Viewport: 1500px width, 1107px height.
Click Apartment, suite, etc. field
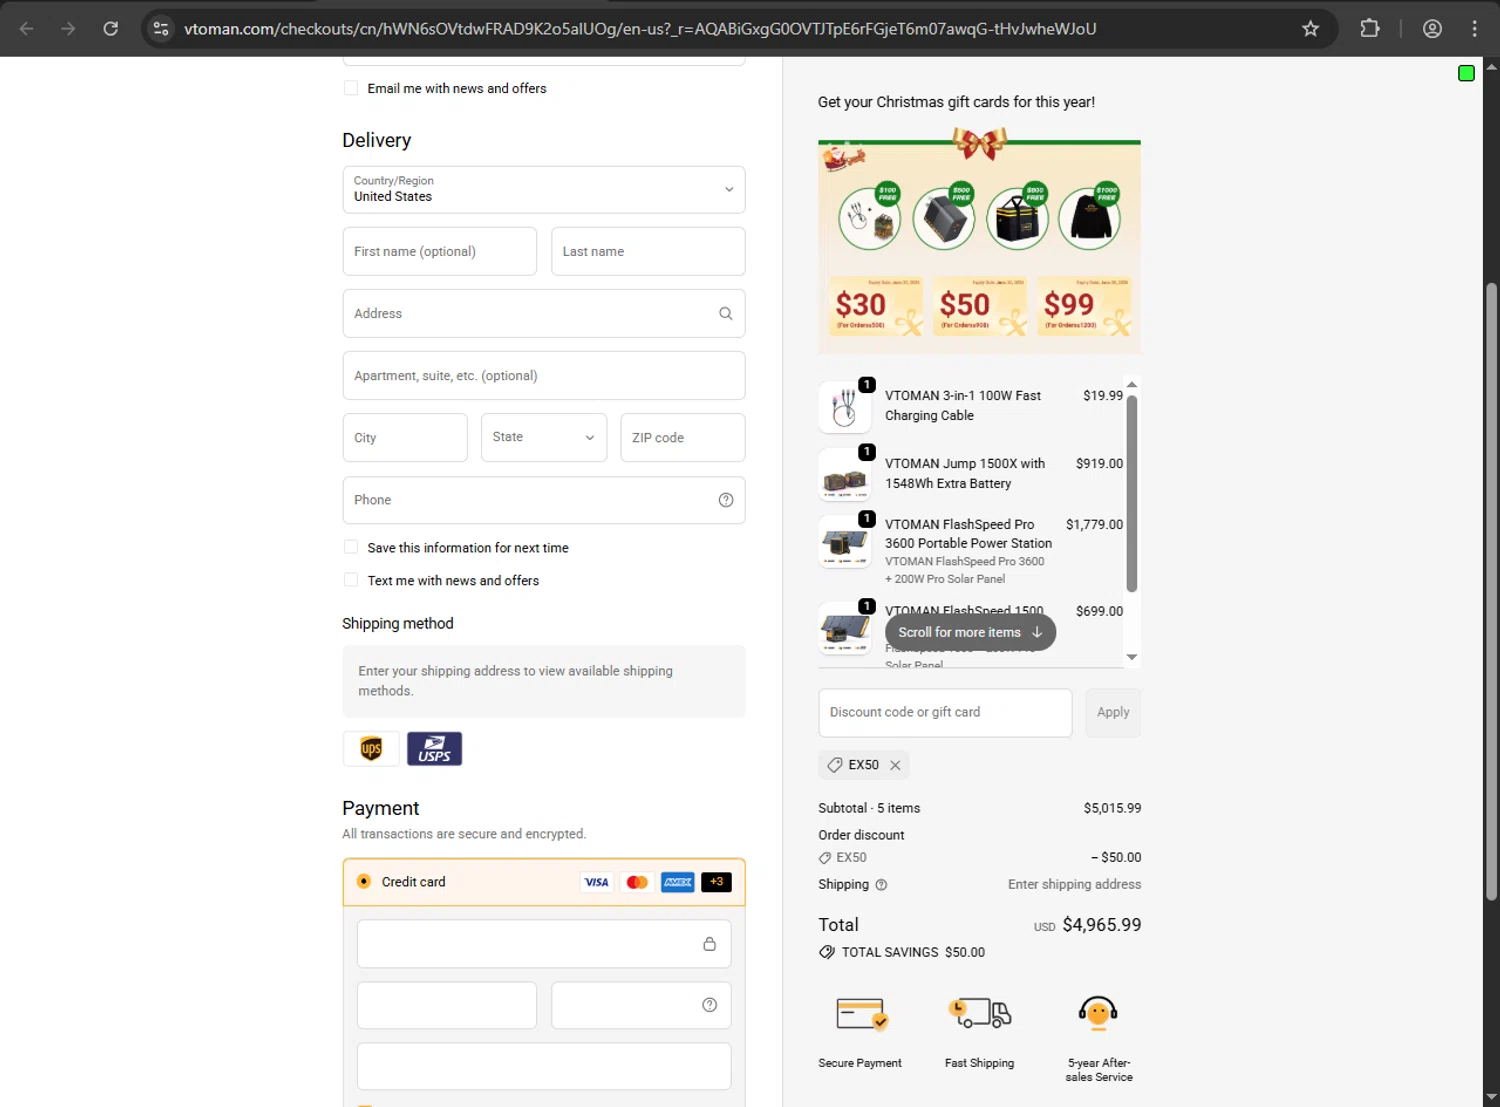click(544, 375)
